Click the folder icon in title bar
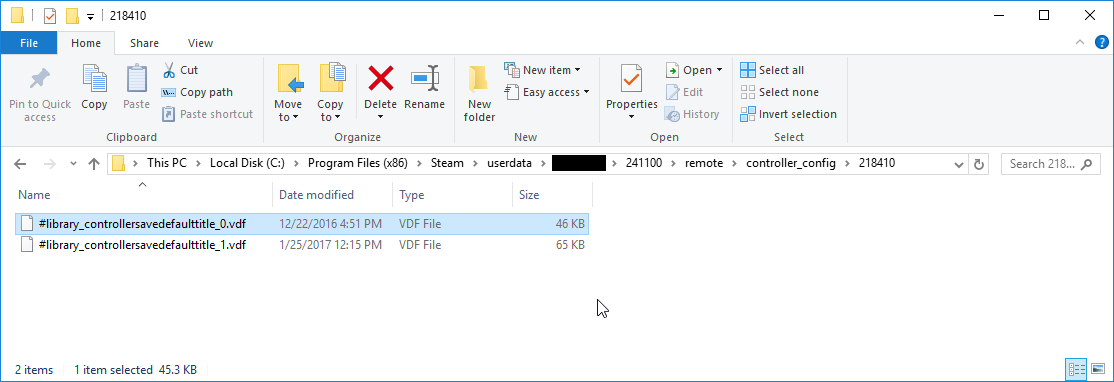This screenshot has width=1114, height=382. pos(18,16)
